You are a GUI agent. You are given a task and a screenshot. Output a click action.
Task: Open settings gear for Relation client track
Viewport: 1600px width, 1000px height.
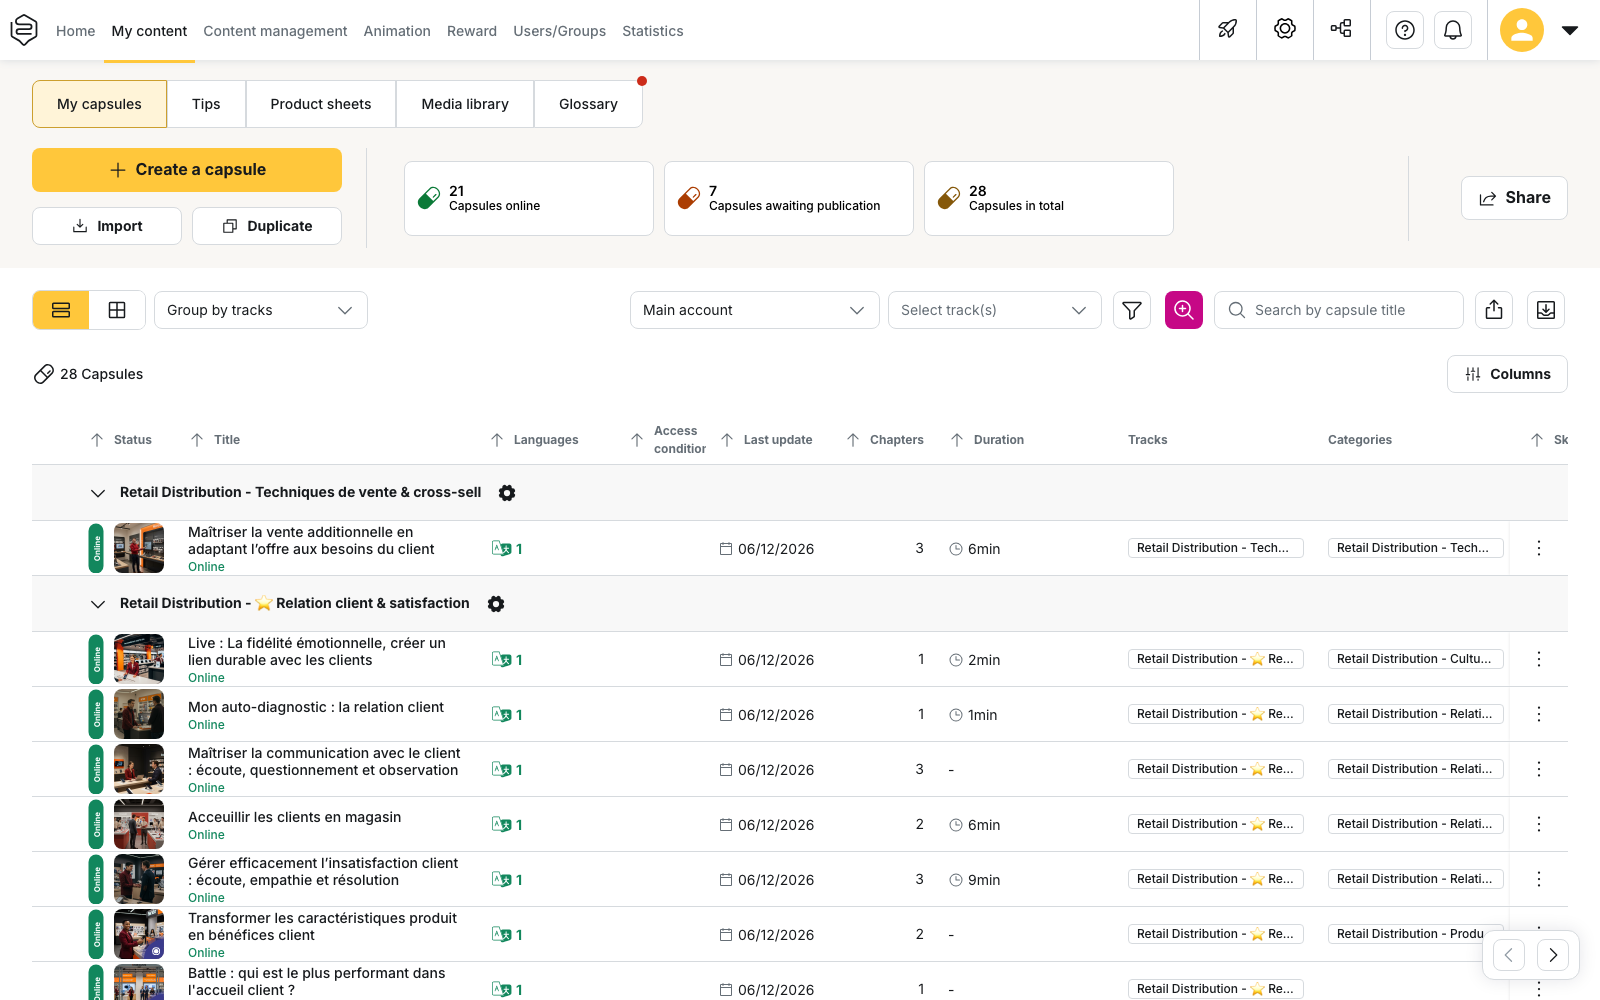pyautogui.click(x=496, y=604)
